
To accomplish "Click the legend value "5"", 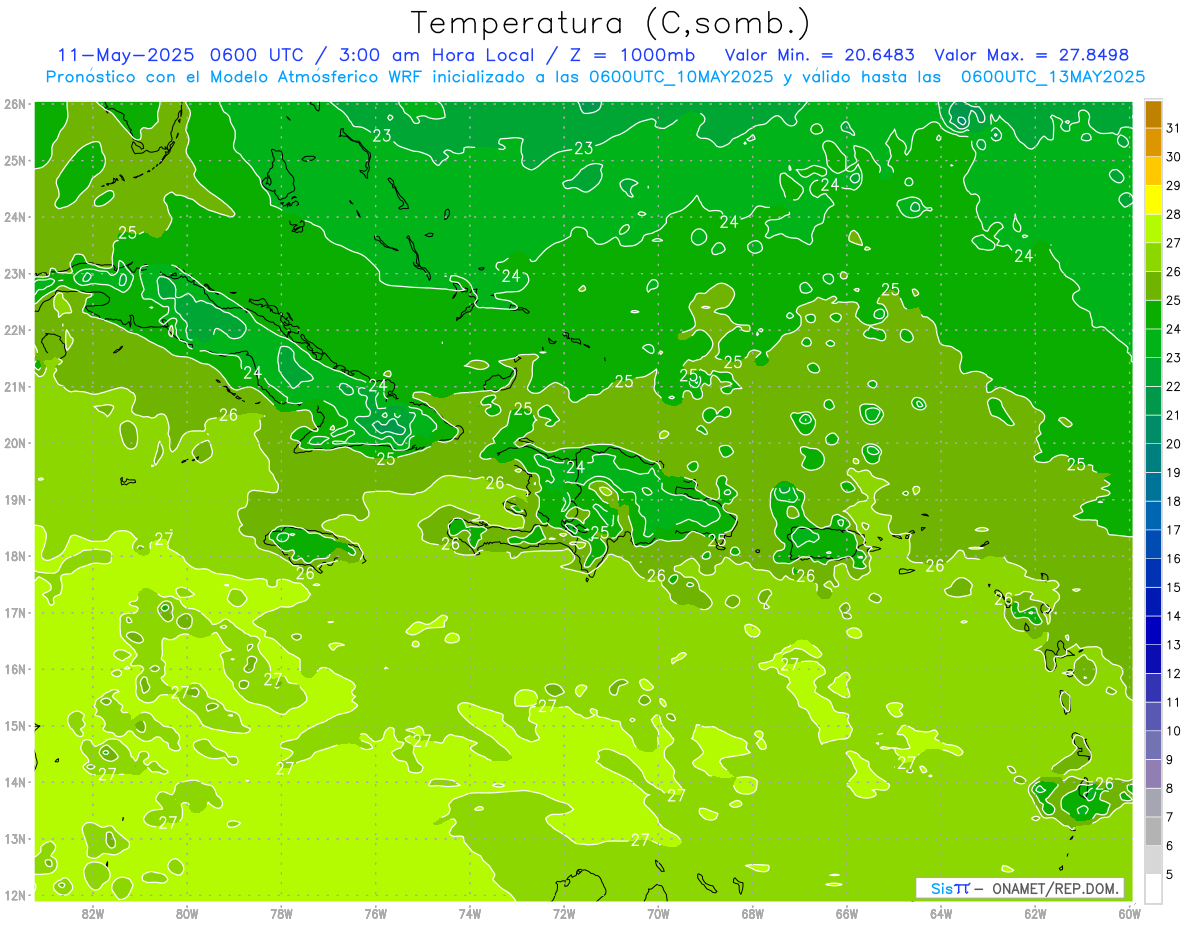I will (x=1171, y=874).
